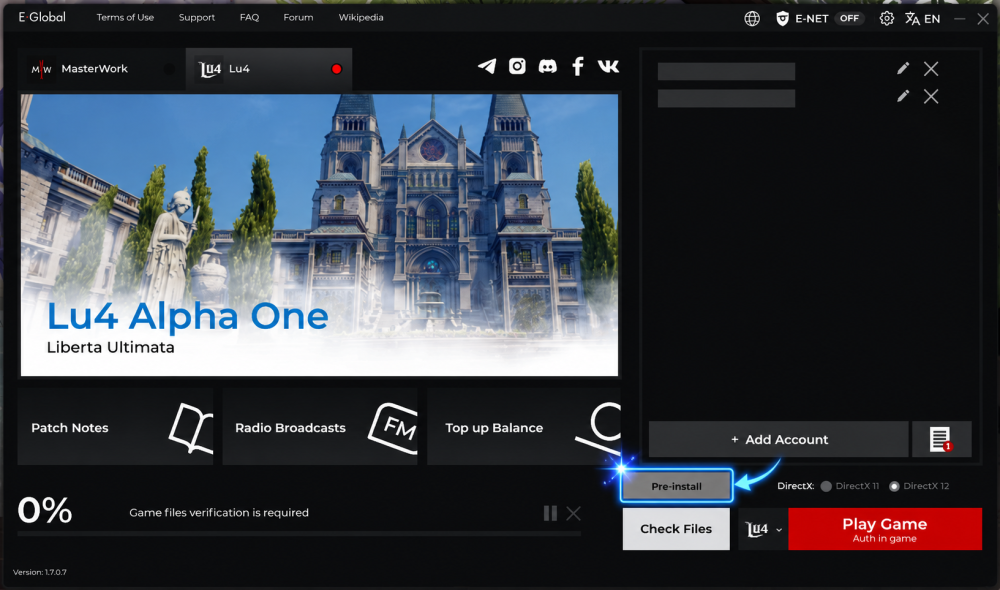Edit the second account with pencil icon
The width and height of the screenshot is (1000, 590).
[903, 96]
